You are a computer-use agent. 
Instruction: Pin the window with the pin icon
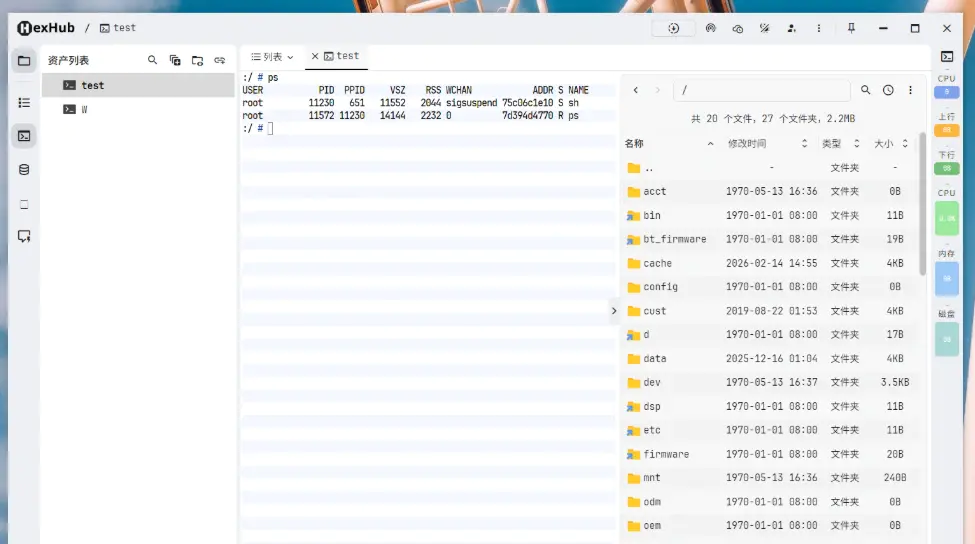(852, 28)
